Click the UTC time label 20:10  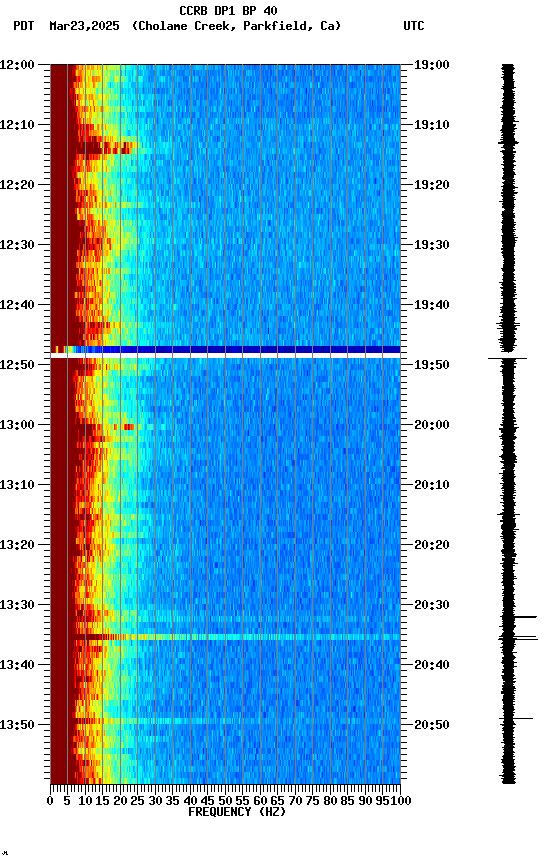[432, 485]
